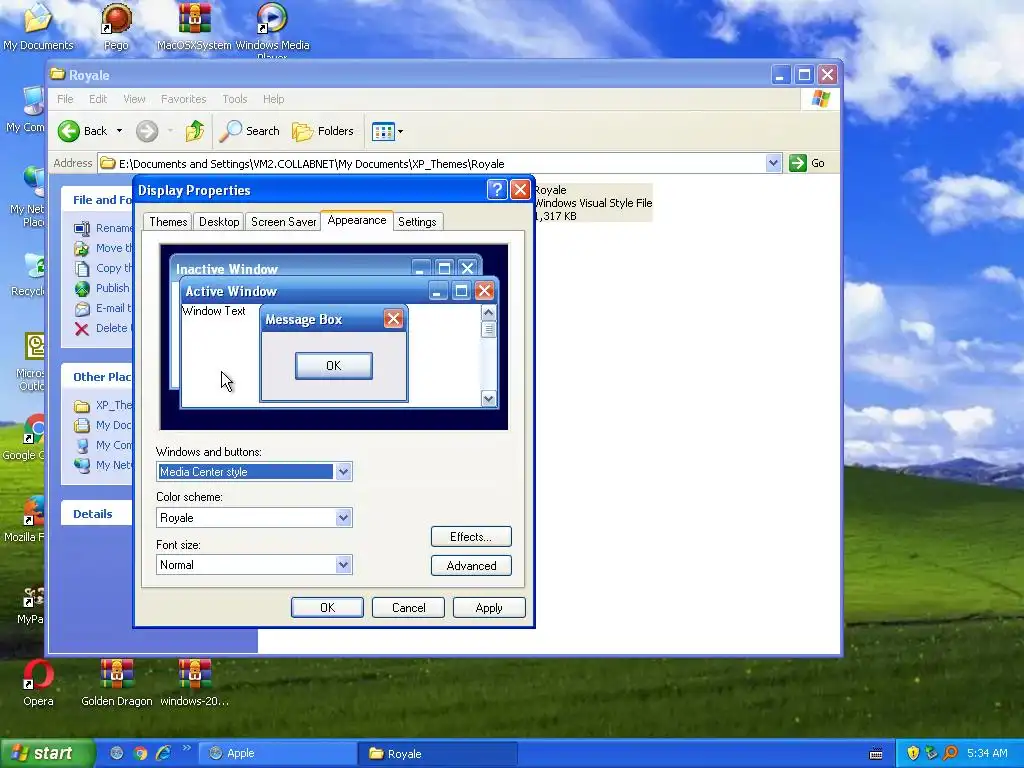Click the Start button
Image resolution: width=1024 pixels, height=768 pixels.
click(x=46, y=754)
